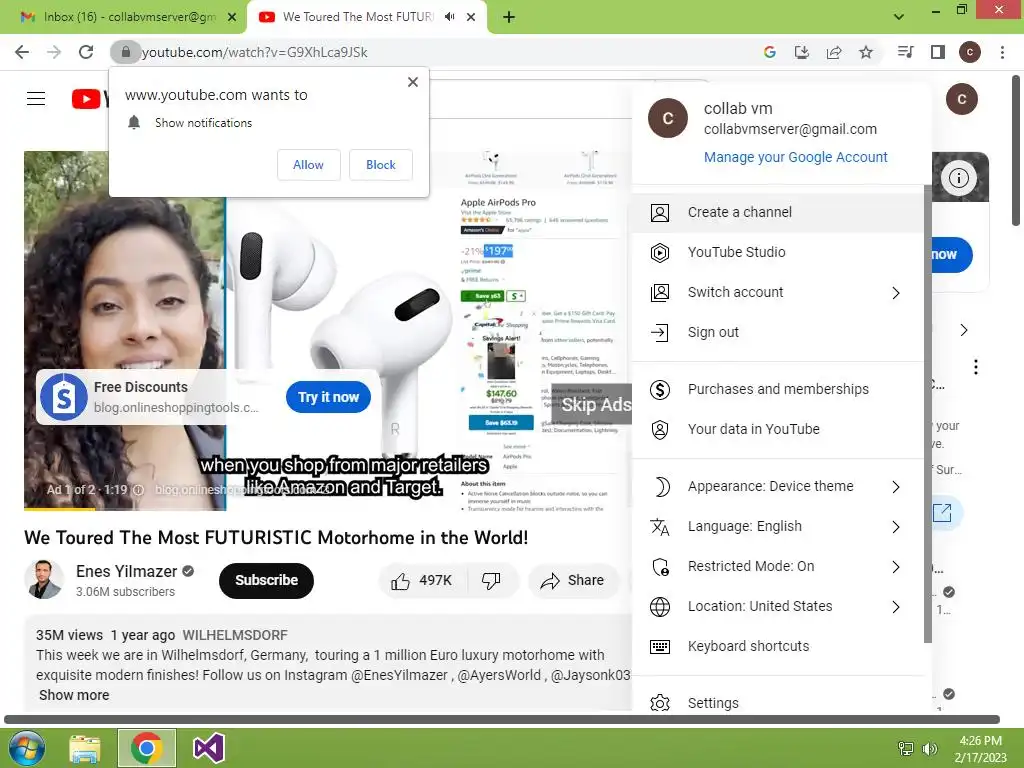This screenshot has height=768, width=1024.
Task: Skip the ad with Skip Ads
Action: (594, 405)
